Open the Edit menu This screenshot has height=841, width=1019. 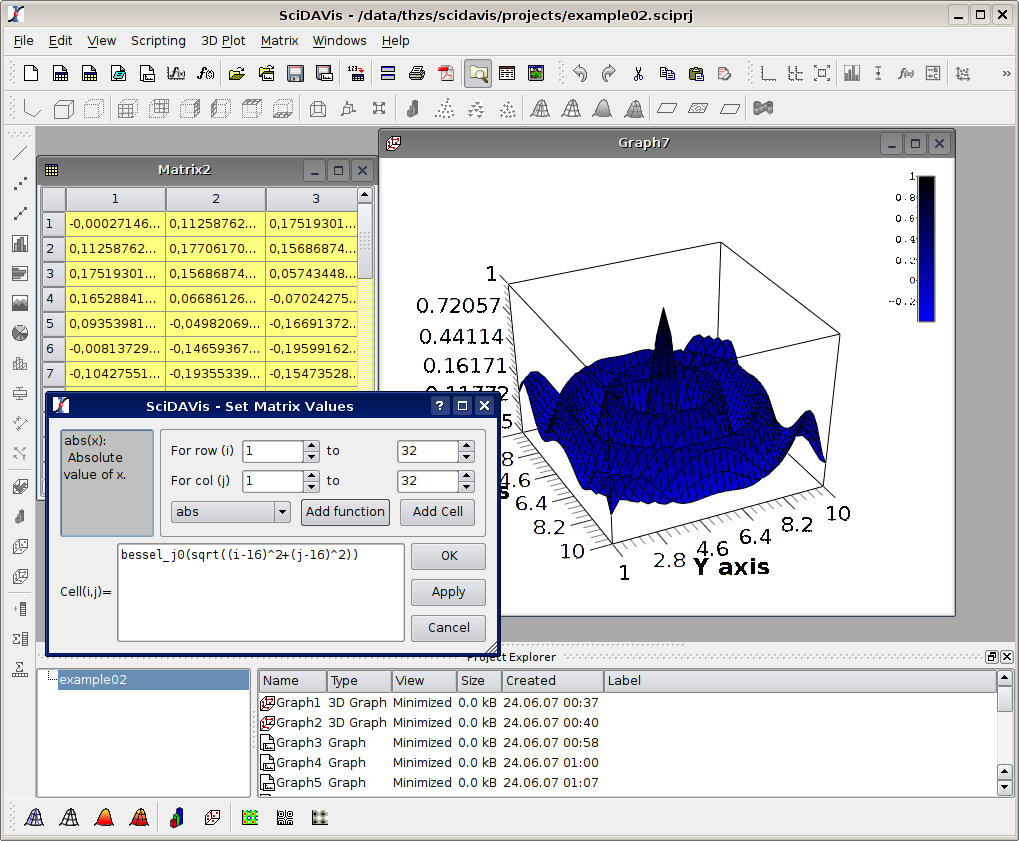60,40
